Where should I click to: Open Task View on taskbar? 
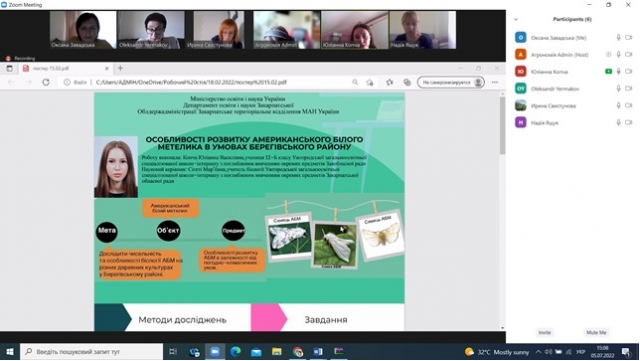point(173,352)
